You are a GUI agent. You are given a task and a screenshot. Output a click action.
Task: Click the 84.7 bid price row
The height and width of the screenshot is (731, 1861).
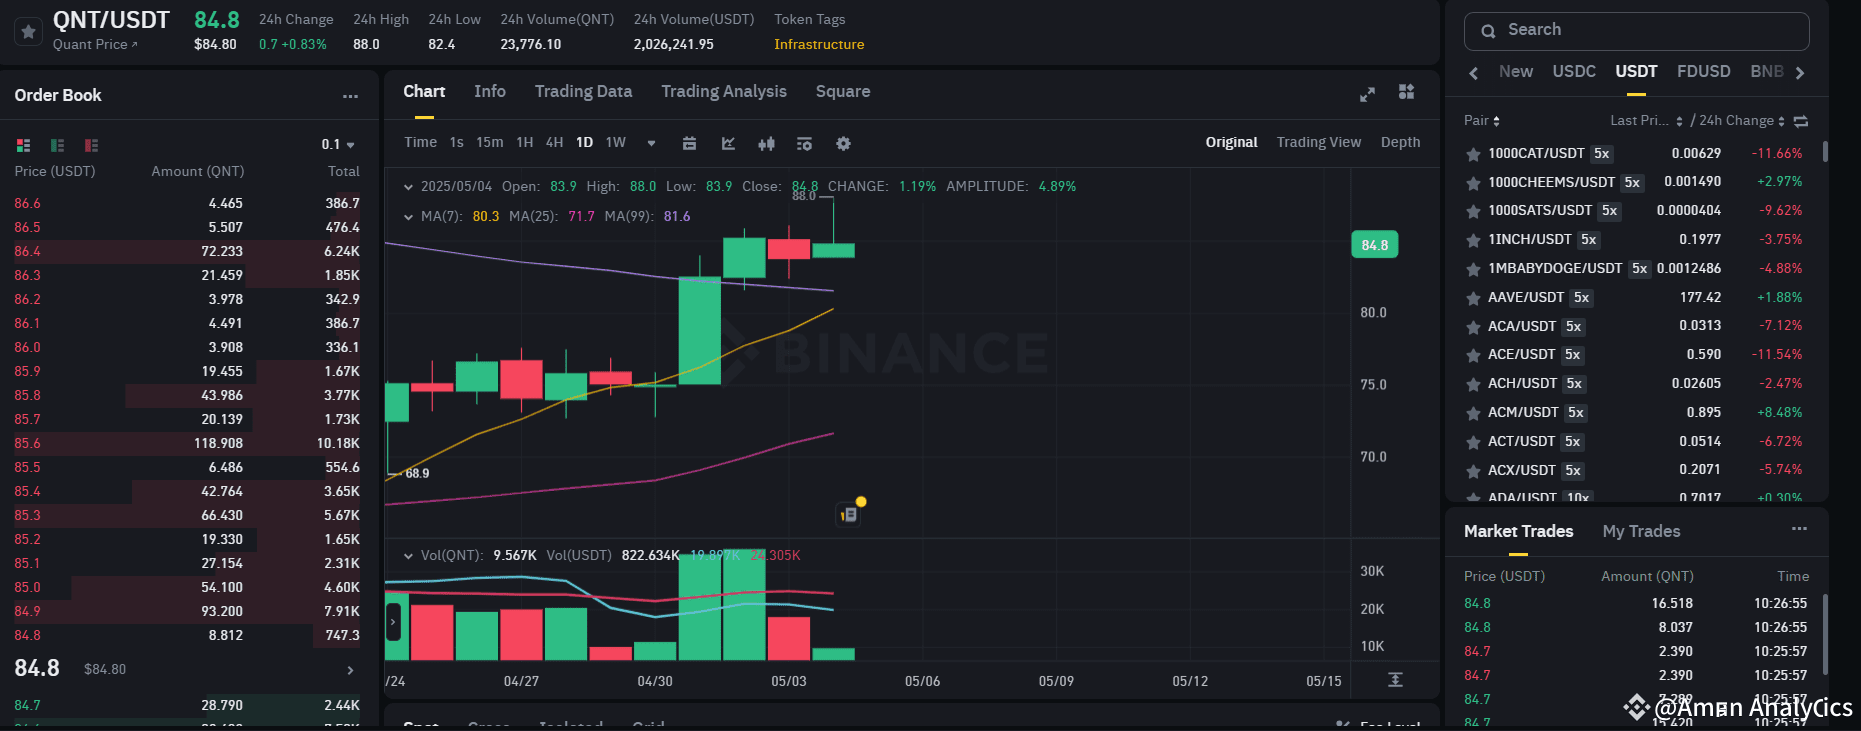point(187,705)
